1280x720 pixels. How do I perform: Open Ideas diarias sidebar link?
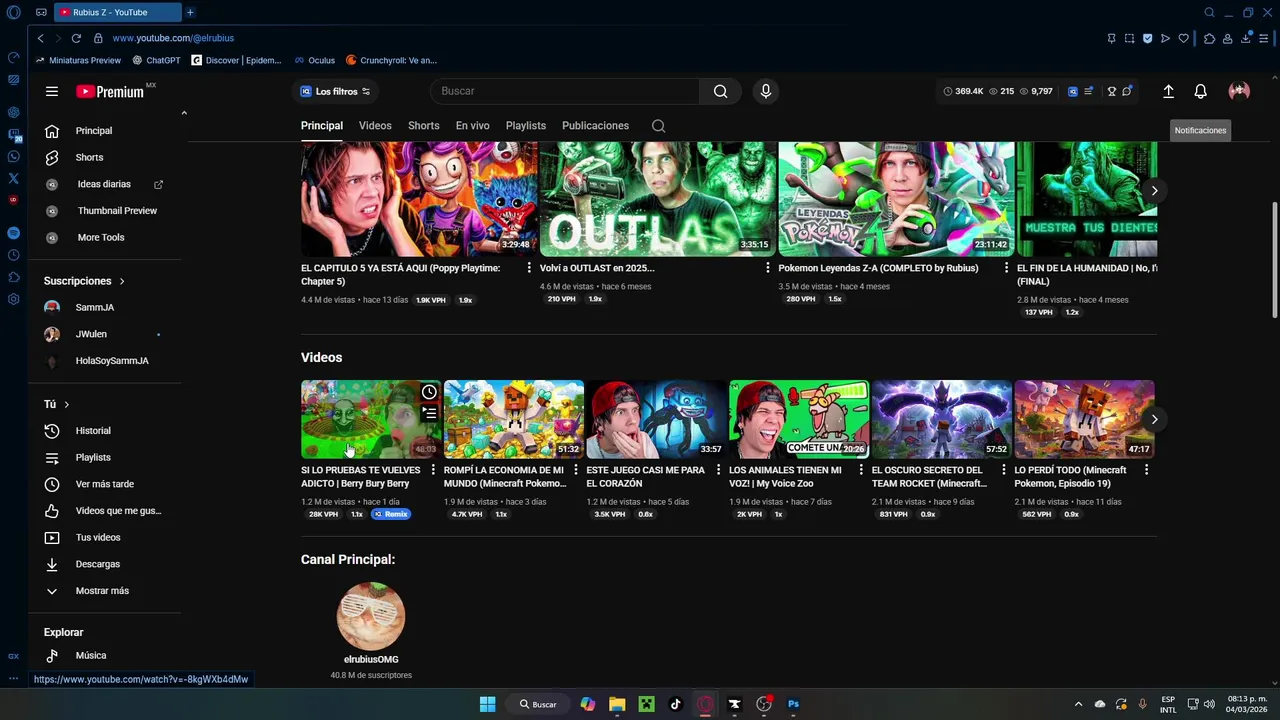pos(104,184)
